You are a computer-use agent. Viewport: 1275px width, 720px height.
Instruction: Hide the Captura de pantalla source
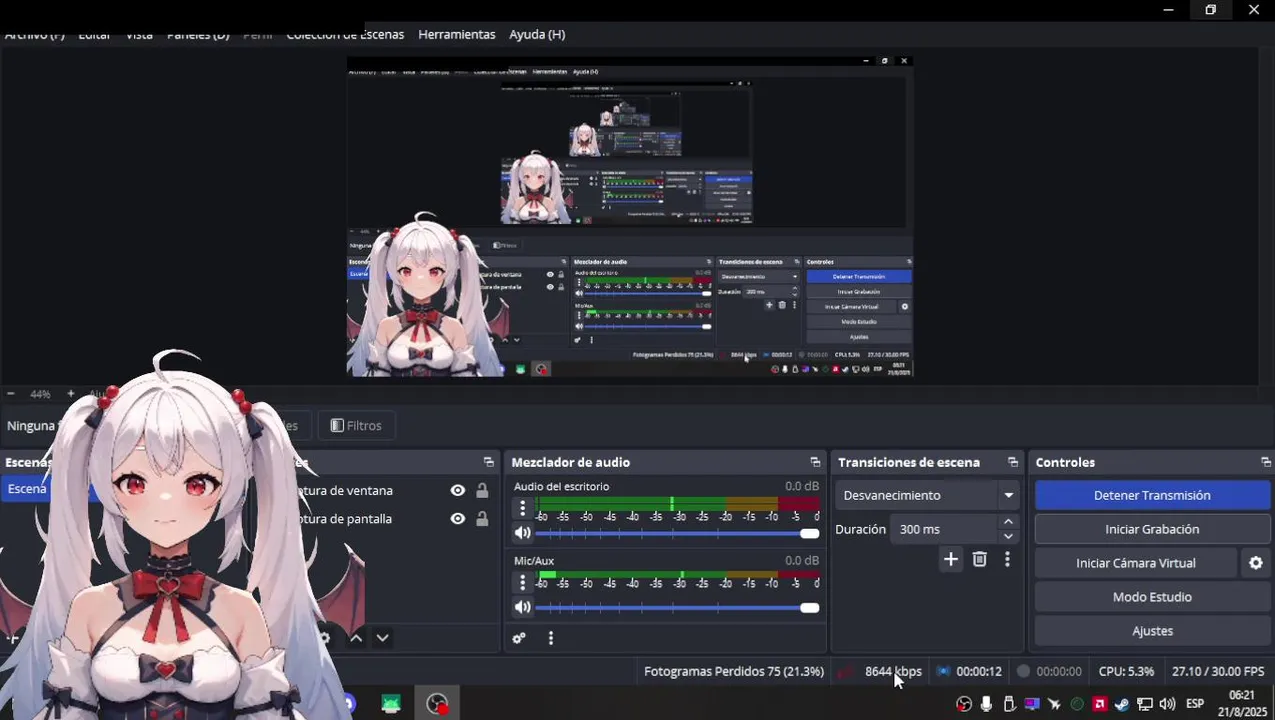(457, 519)
